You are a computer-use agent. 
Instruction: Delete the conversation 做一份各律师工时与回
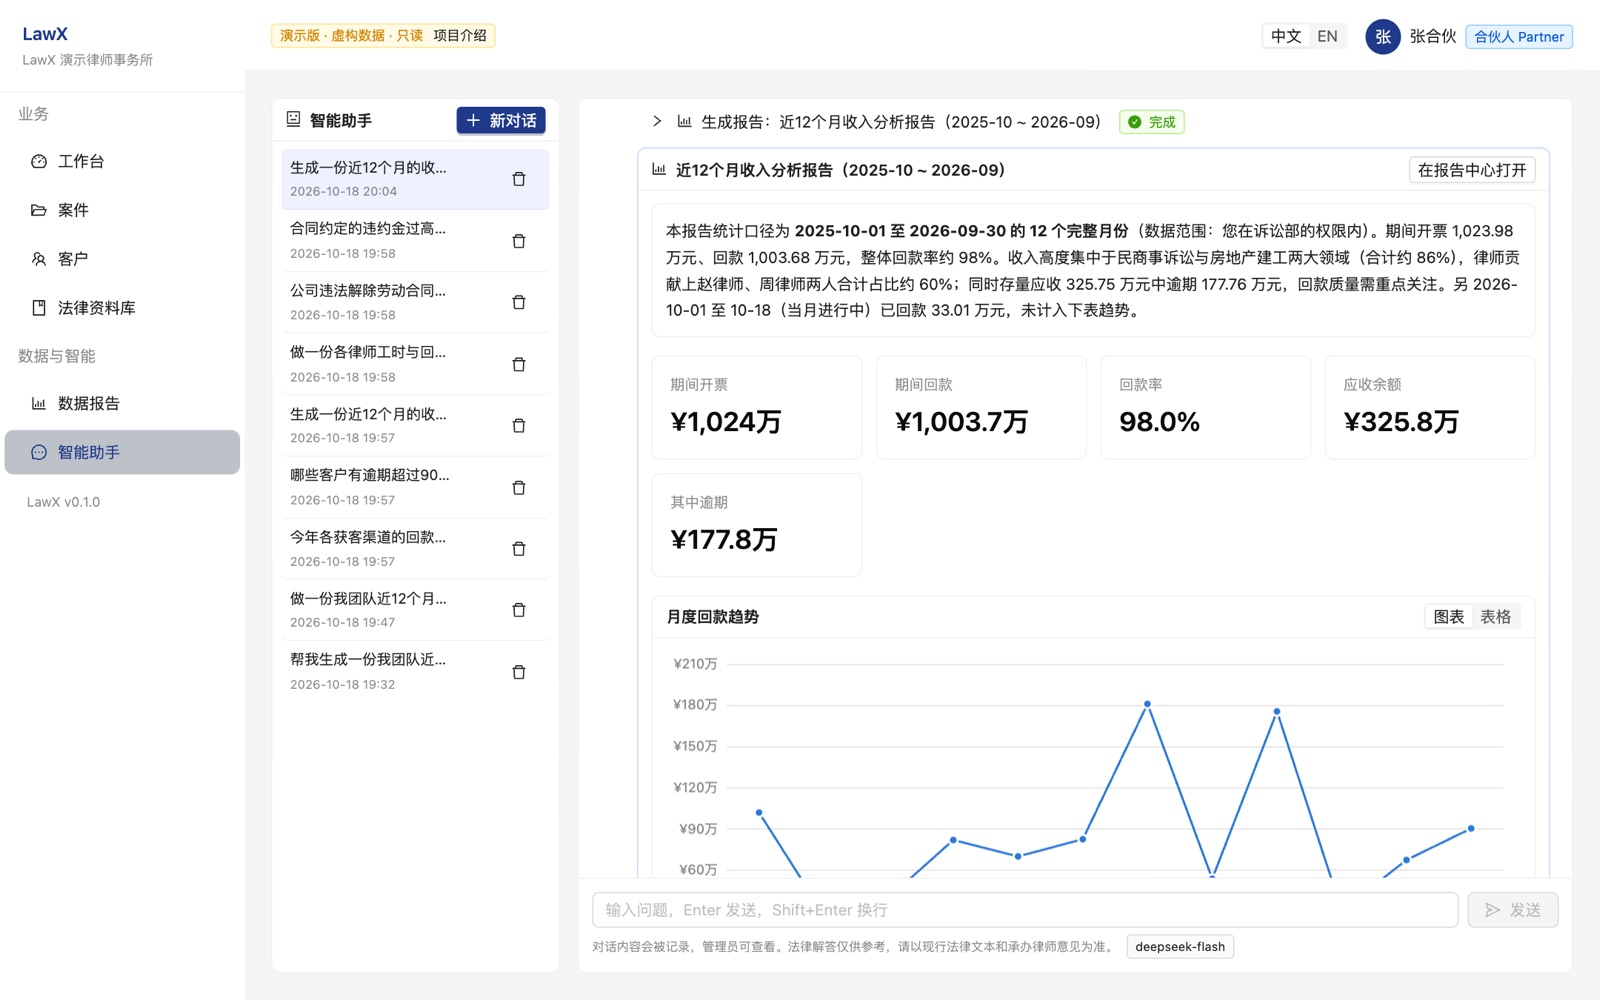(x=519, y=364)
